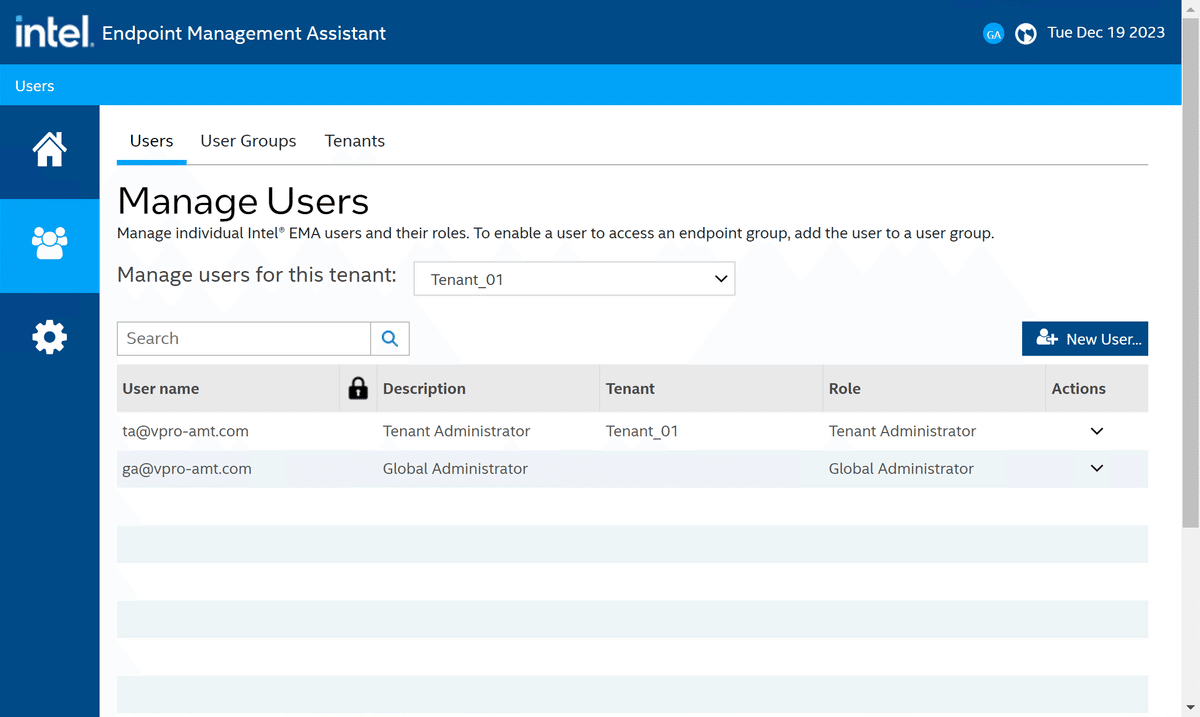The width and height of the screenshot is (1200, 717).
Task: Click Global Administrator in the Role column
Action: [901, 468]
